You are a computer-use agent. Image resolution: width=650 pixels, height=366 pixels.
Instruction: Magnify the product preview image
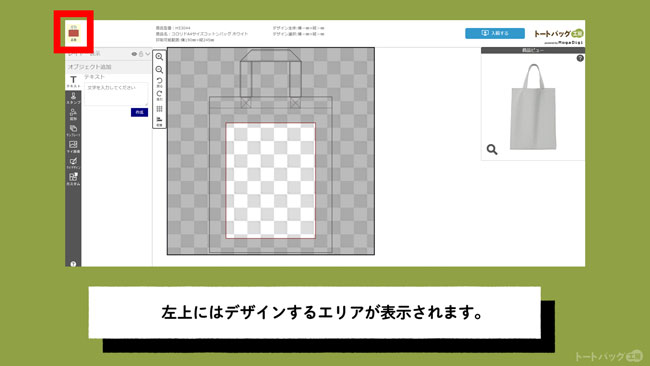pyautogui.click(x=492, y=149)
